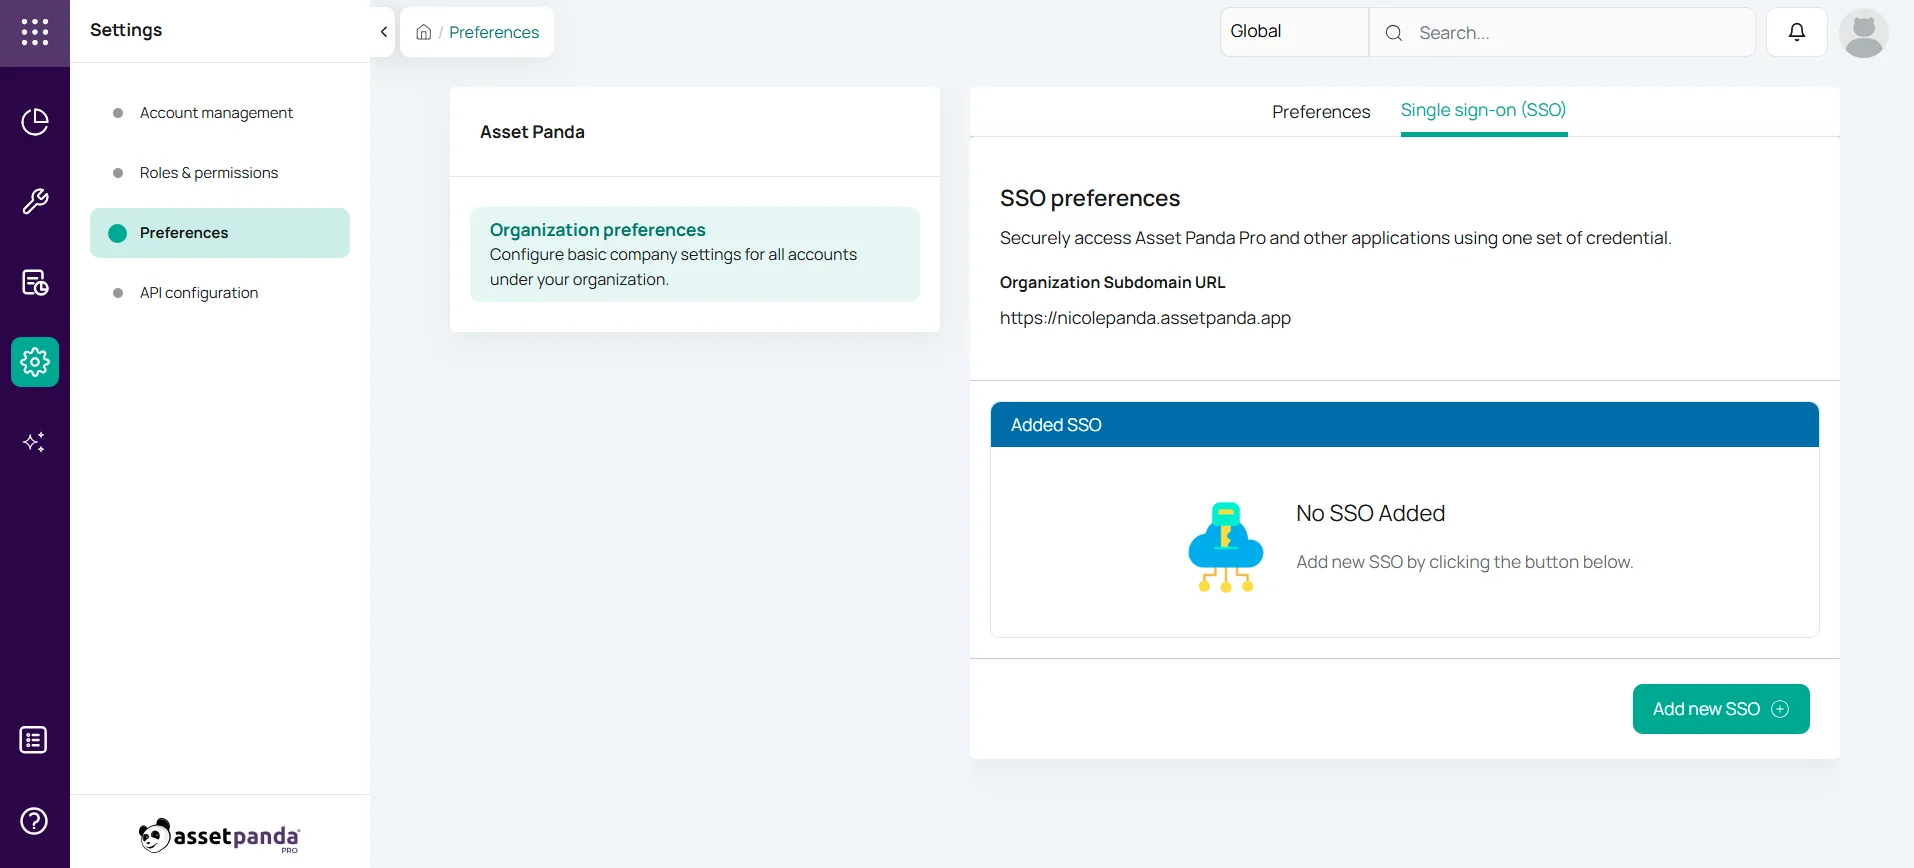Click the Search input field
The image size is (1914, 868).
click(1562, 33)
